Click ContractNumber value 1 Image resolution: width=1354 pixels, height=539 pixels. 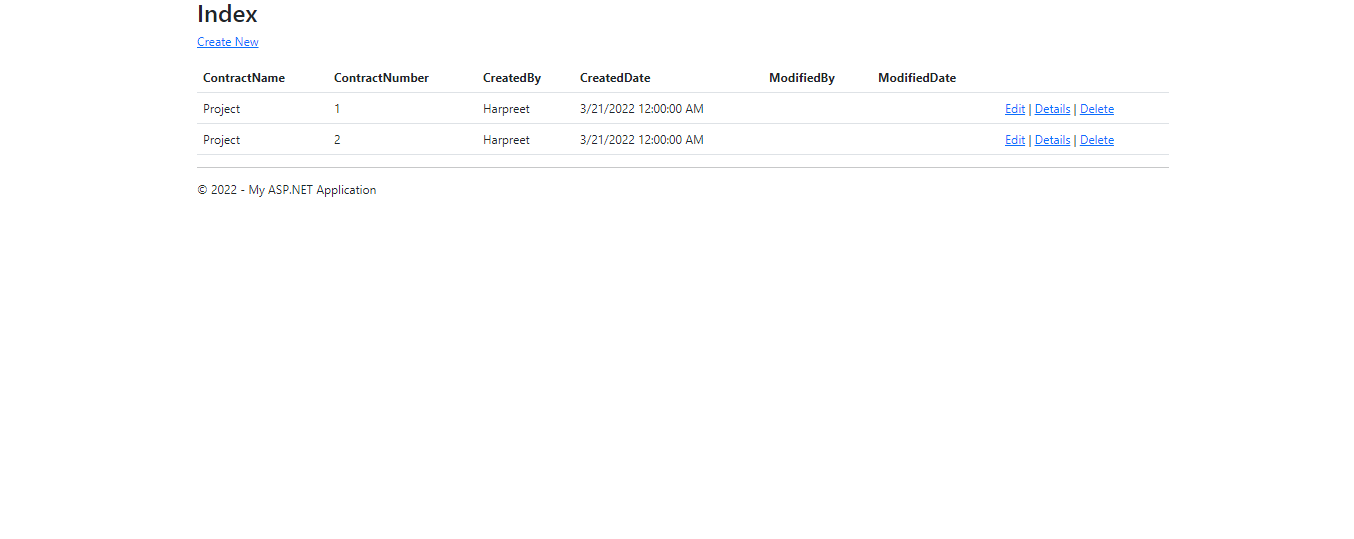[337, 109]
